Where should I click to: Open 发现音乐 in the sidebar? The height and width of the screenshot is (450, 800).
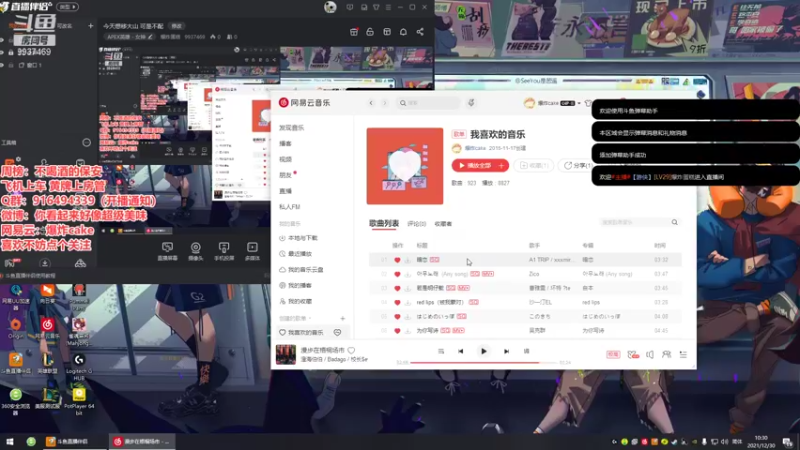click(291, 128)
